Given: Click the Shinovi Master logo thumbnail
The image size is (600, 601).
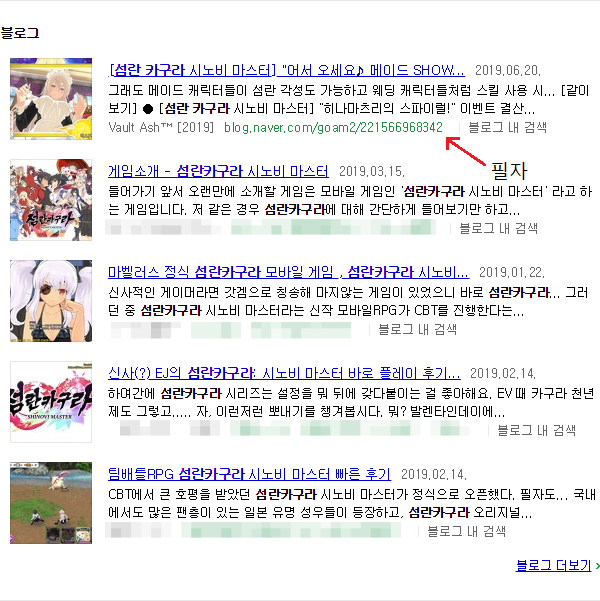Looking at the screenshot, I should [51, 402].
